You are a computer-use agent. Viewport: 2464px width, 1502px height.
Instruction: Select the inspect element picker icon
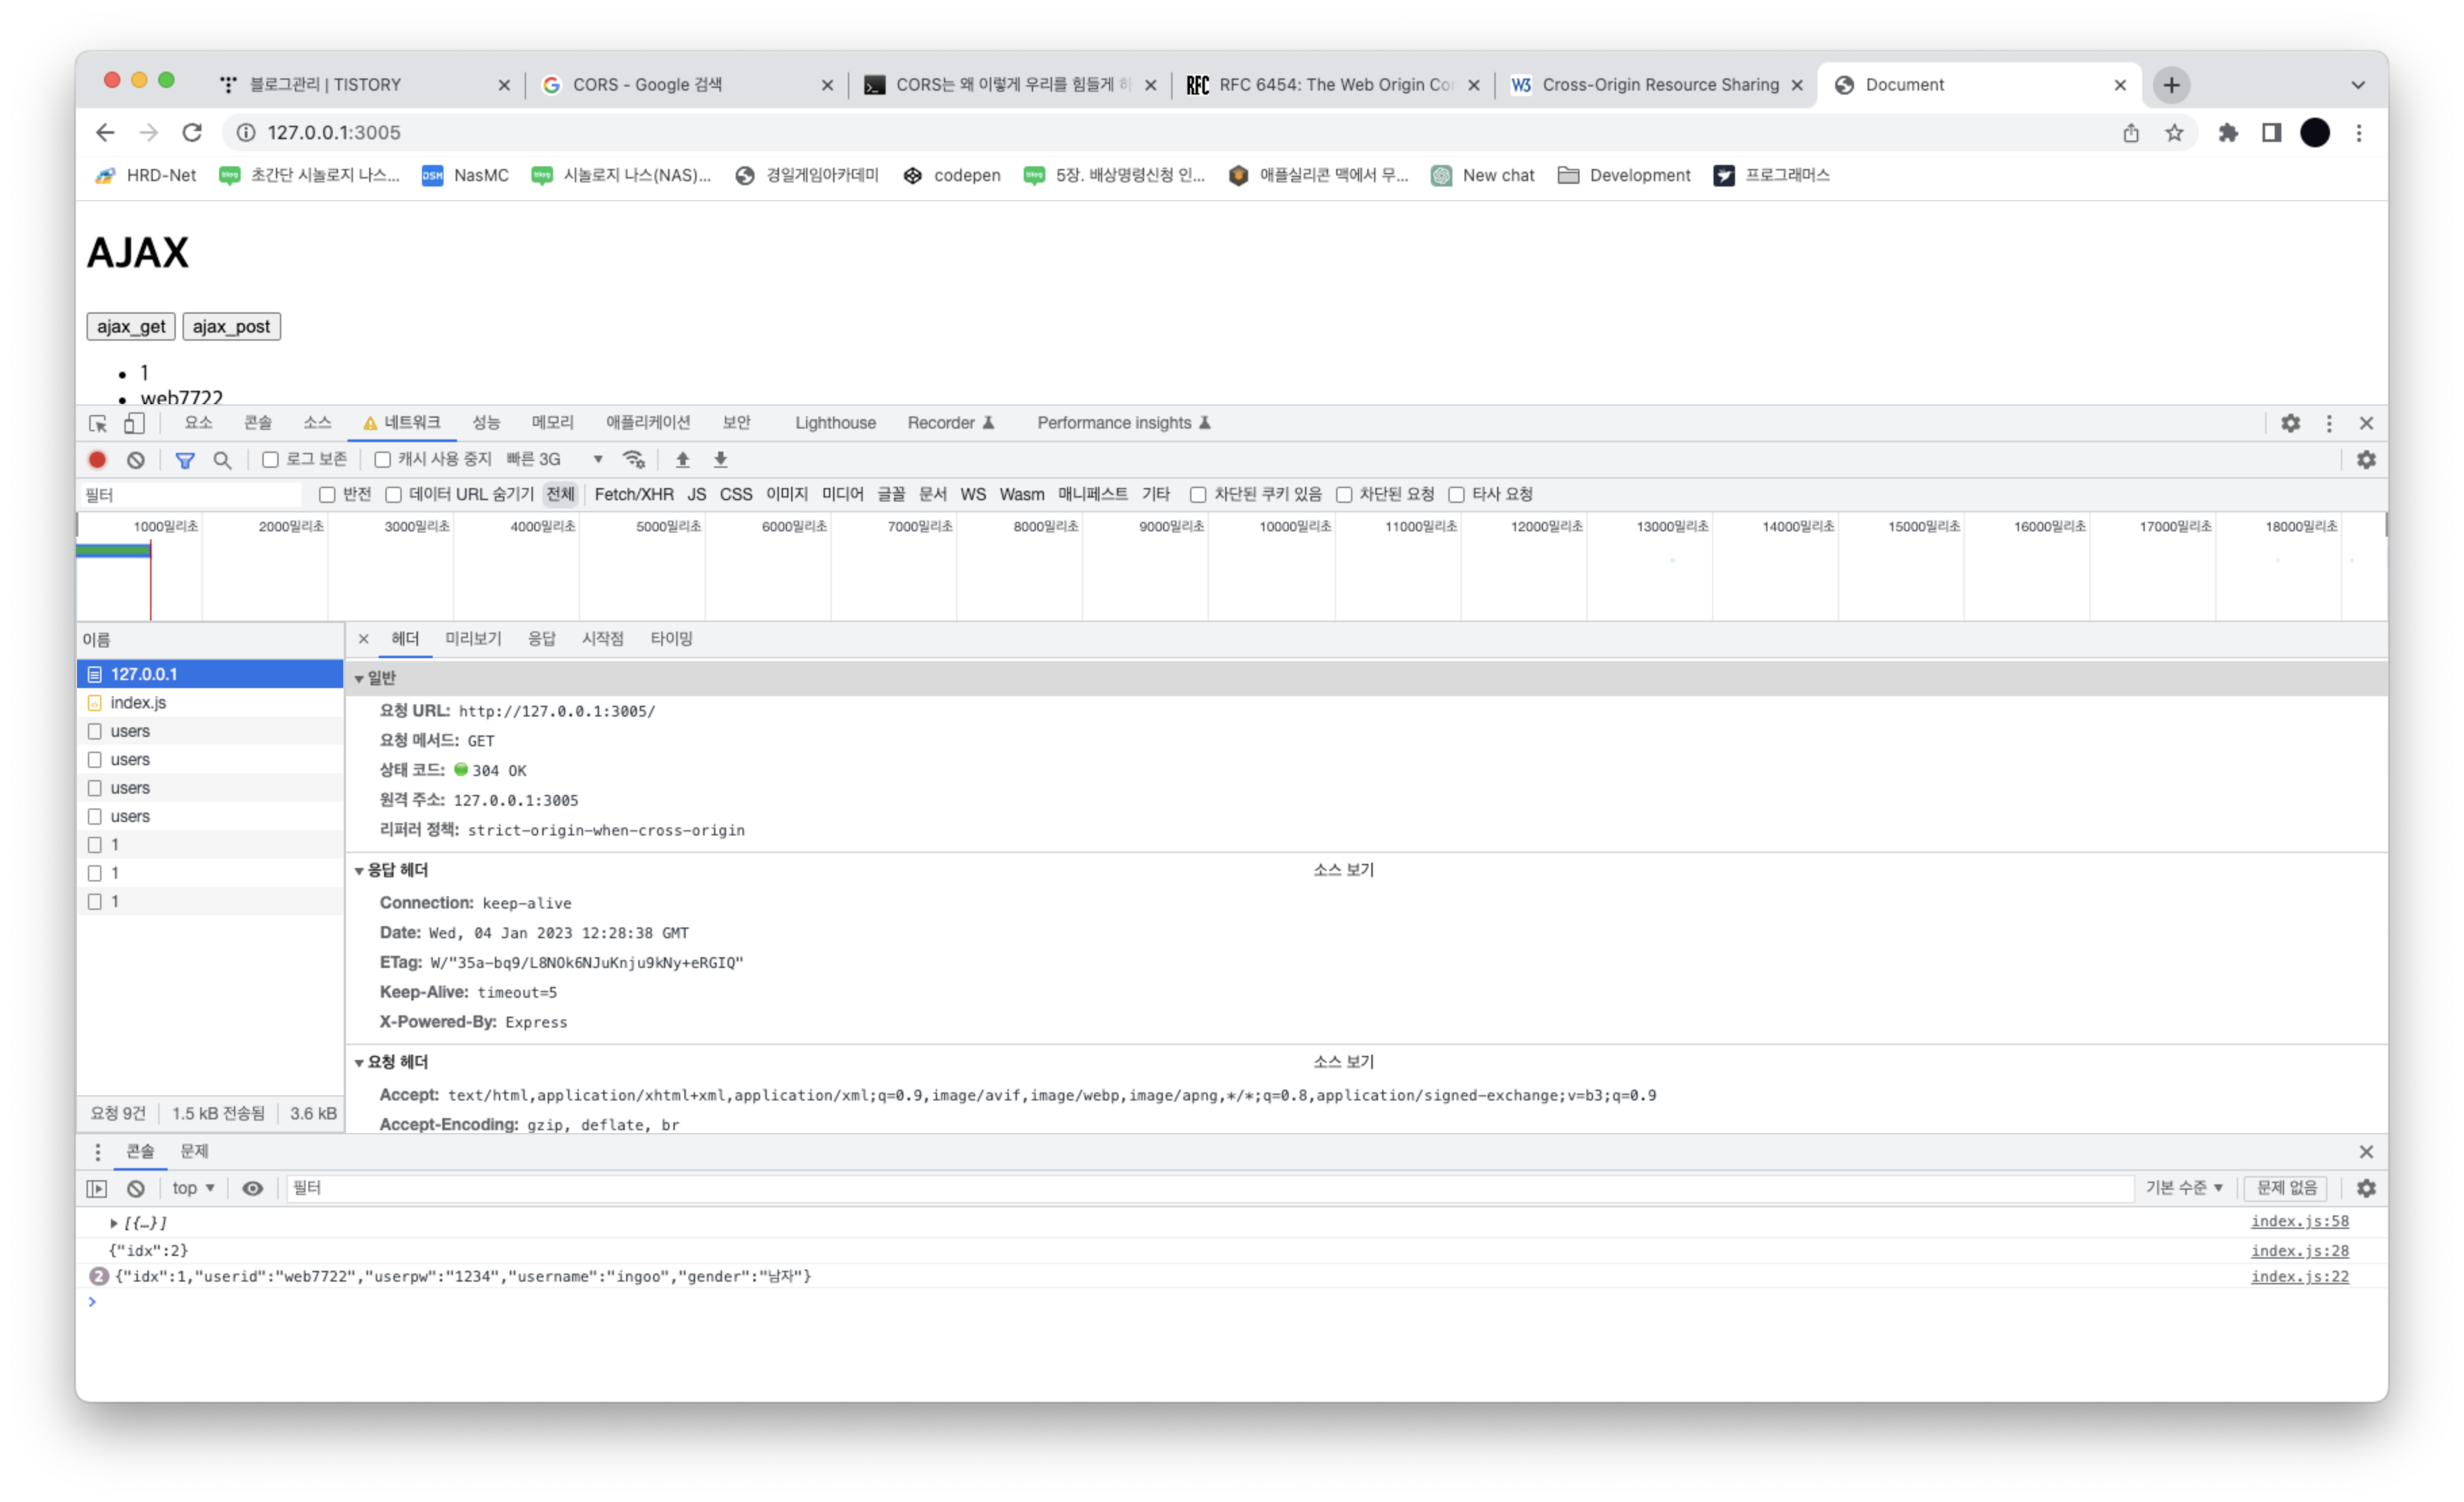98,423
